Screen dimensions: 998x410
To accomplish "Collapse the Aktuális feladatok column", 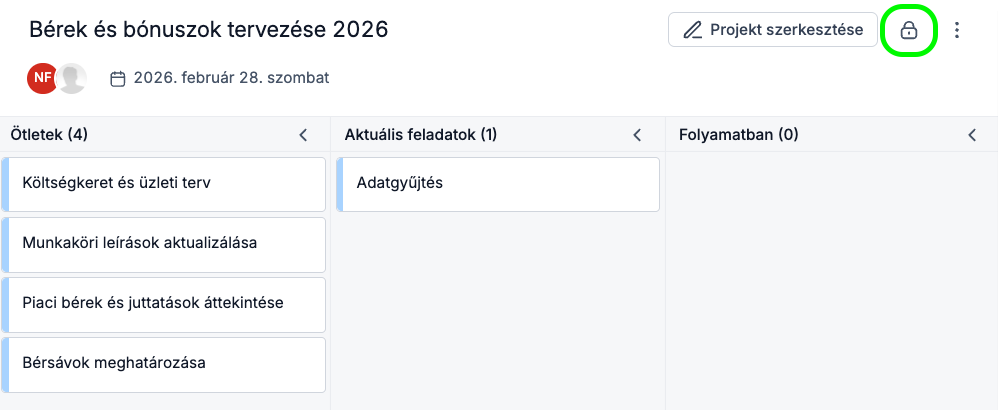I will pyautogui.click(x=637, y=135).
